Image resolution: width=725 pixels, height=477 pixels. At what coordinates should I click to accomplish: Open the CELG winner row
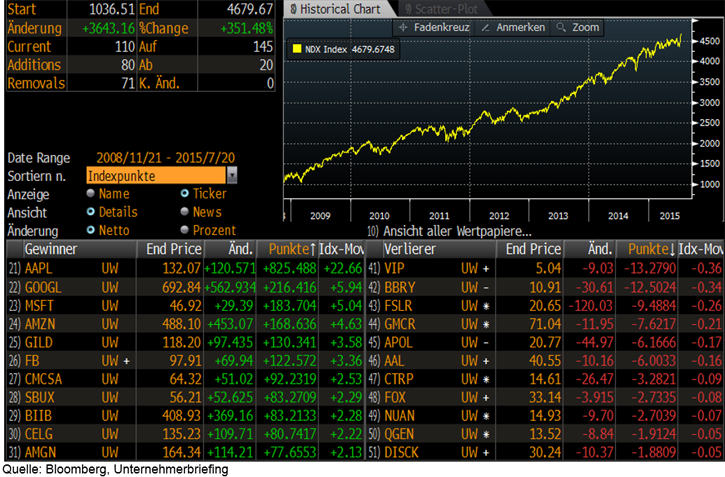tap(185, 434)
